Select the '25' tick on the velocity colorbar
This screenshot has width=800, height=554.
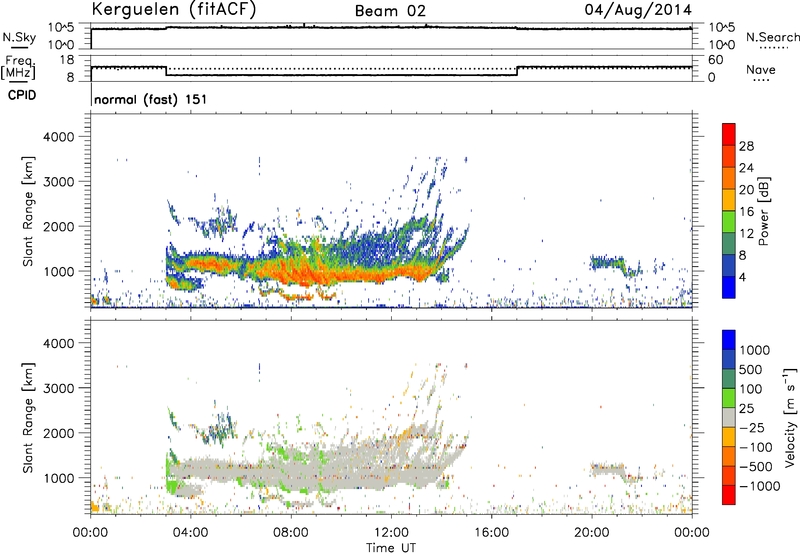click(x=746, y=409)
